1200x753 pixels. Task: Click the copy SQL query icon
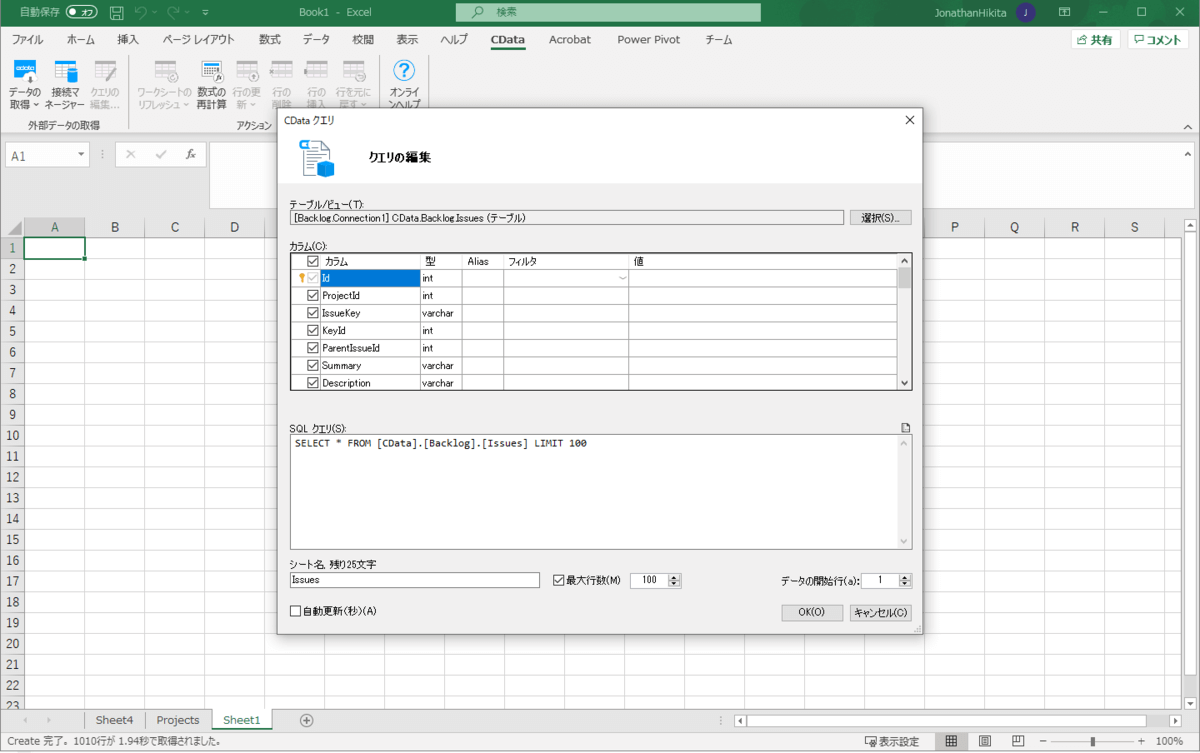pyautogui.click(x=906, y=428)
